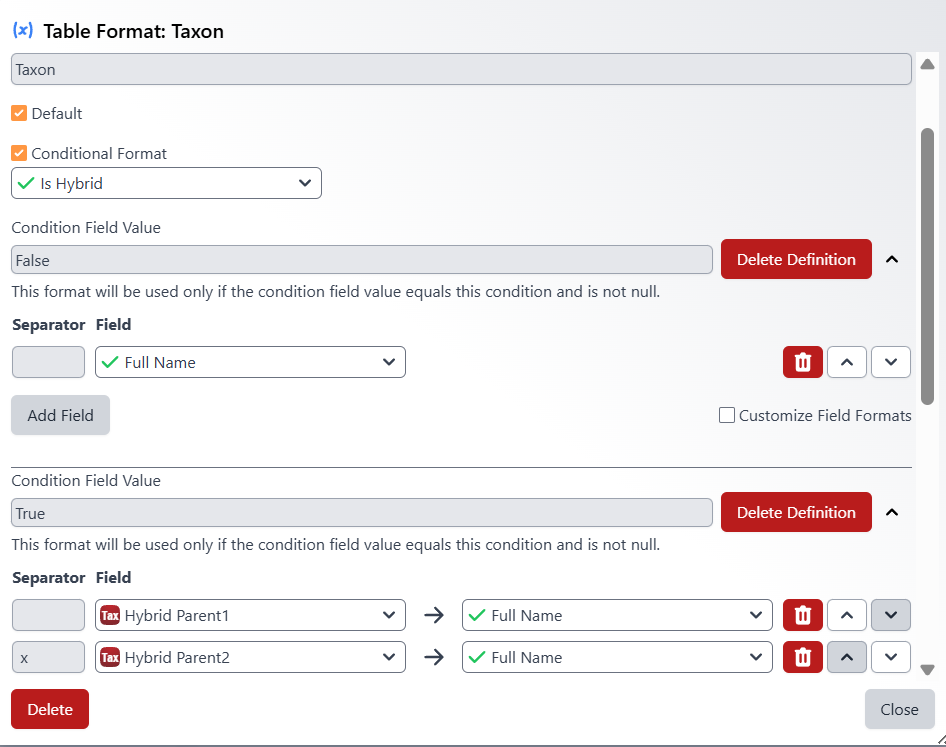This screenshot has height=747, width=946.
Task: Collapse the False condition definition
Action: (x=892, y=259)
